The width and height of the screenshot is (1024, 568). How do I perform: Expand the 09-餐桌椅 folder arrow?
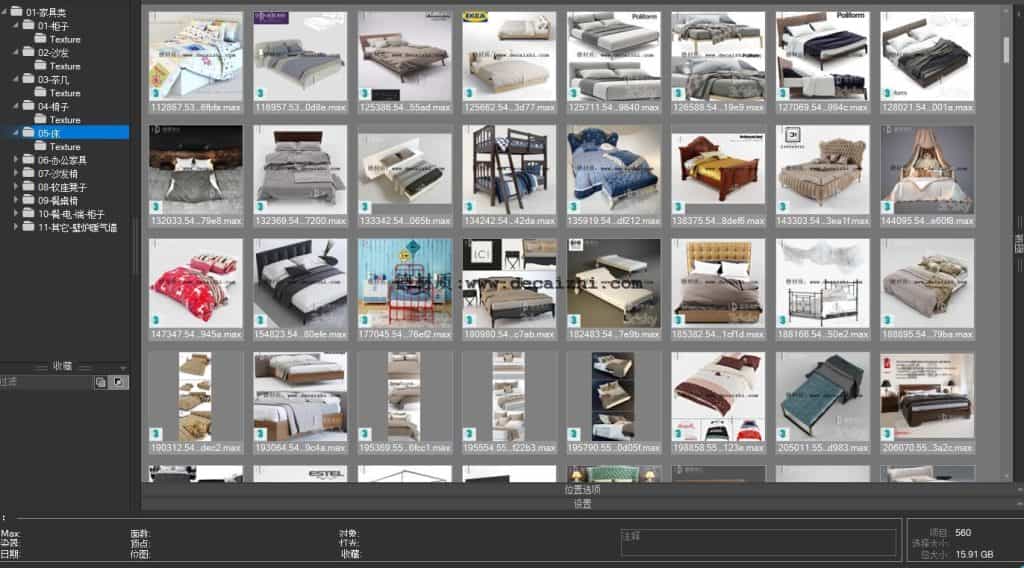point(16,200)
